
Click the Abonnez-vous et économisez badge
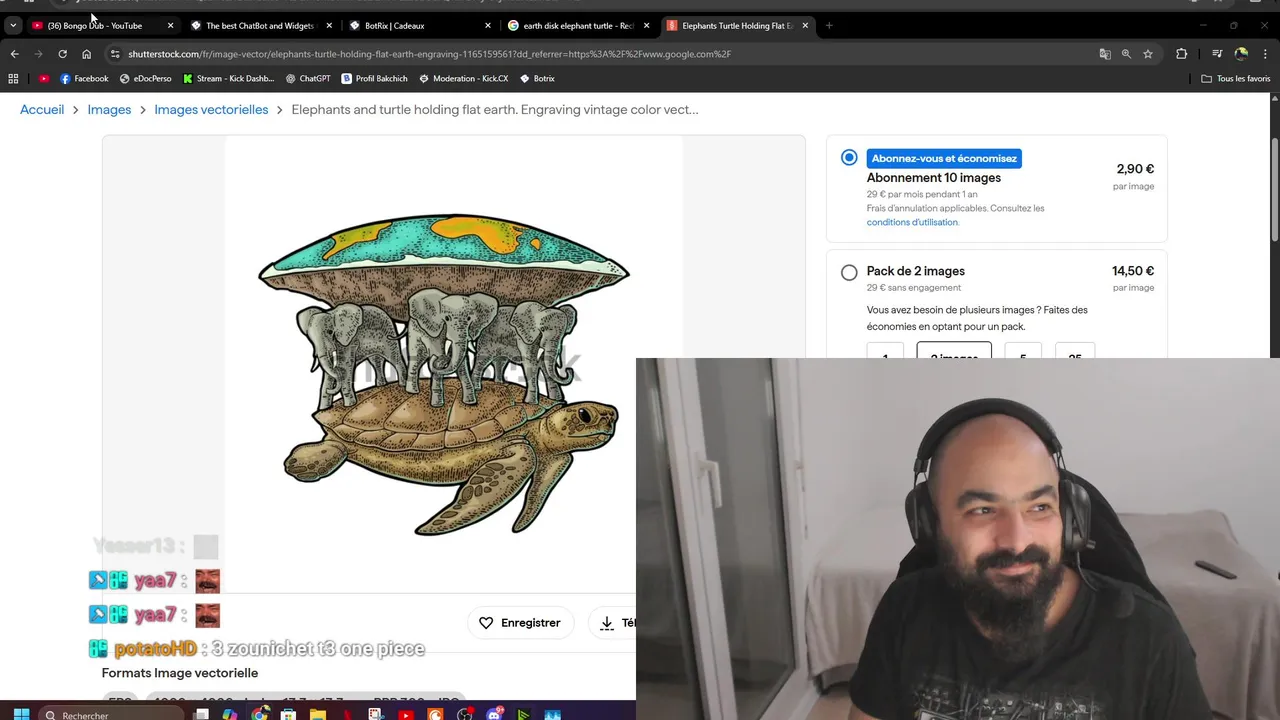[x=944, y=158]
